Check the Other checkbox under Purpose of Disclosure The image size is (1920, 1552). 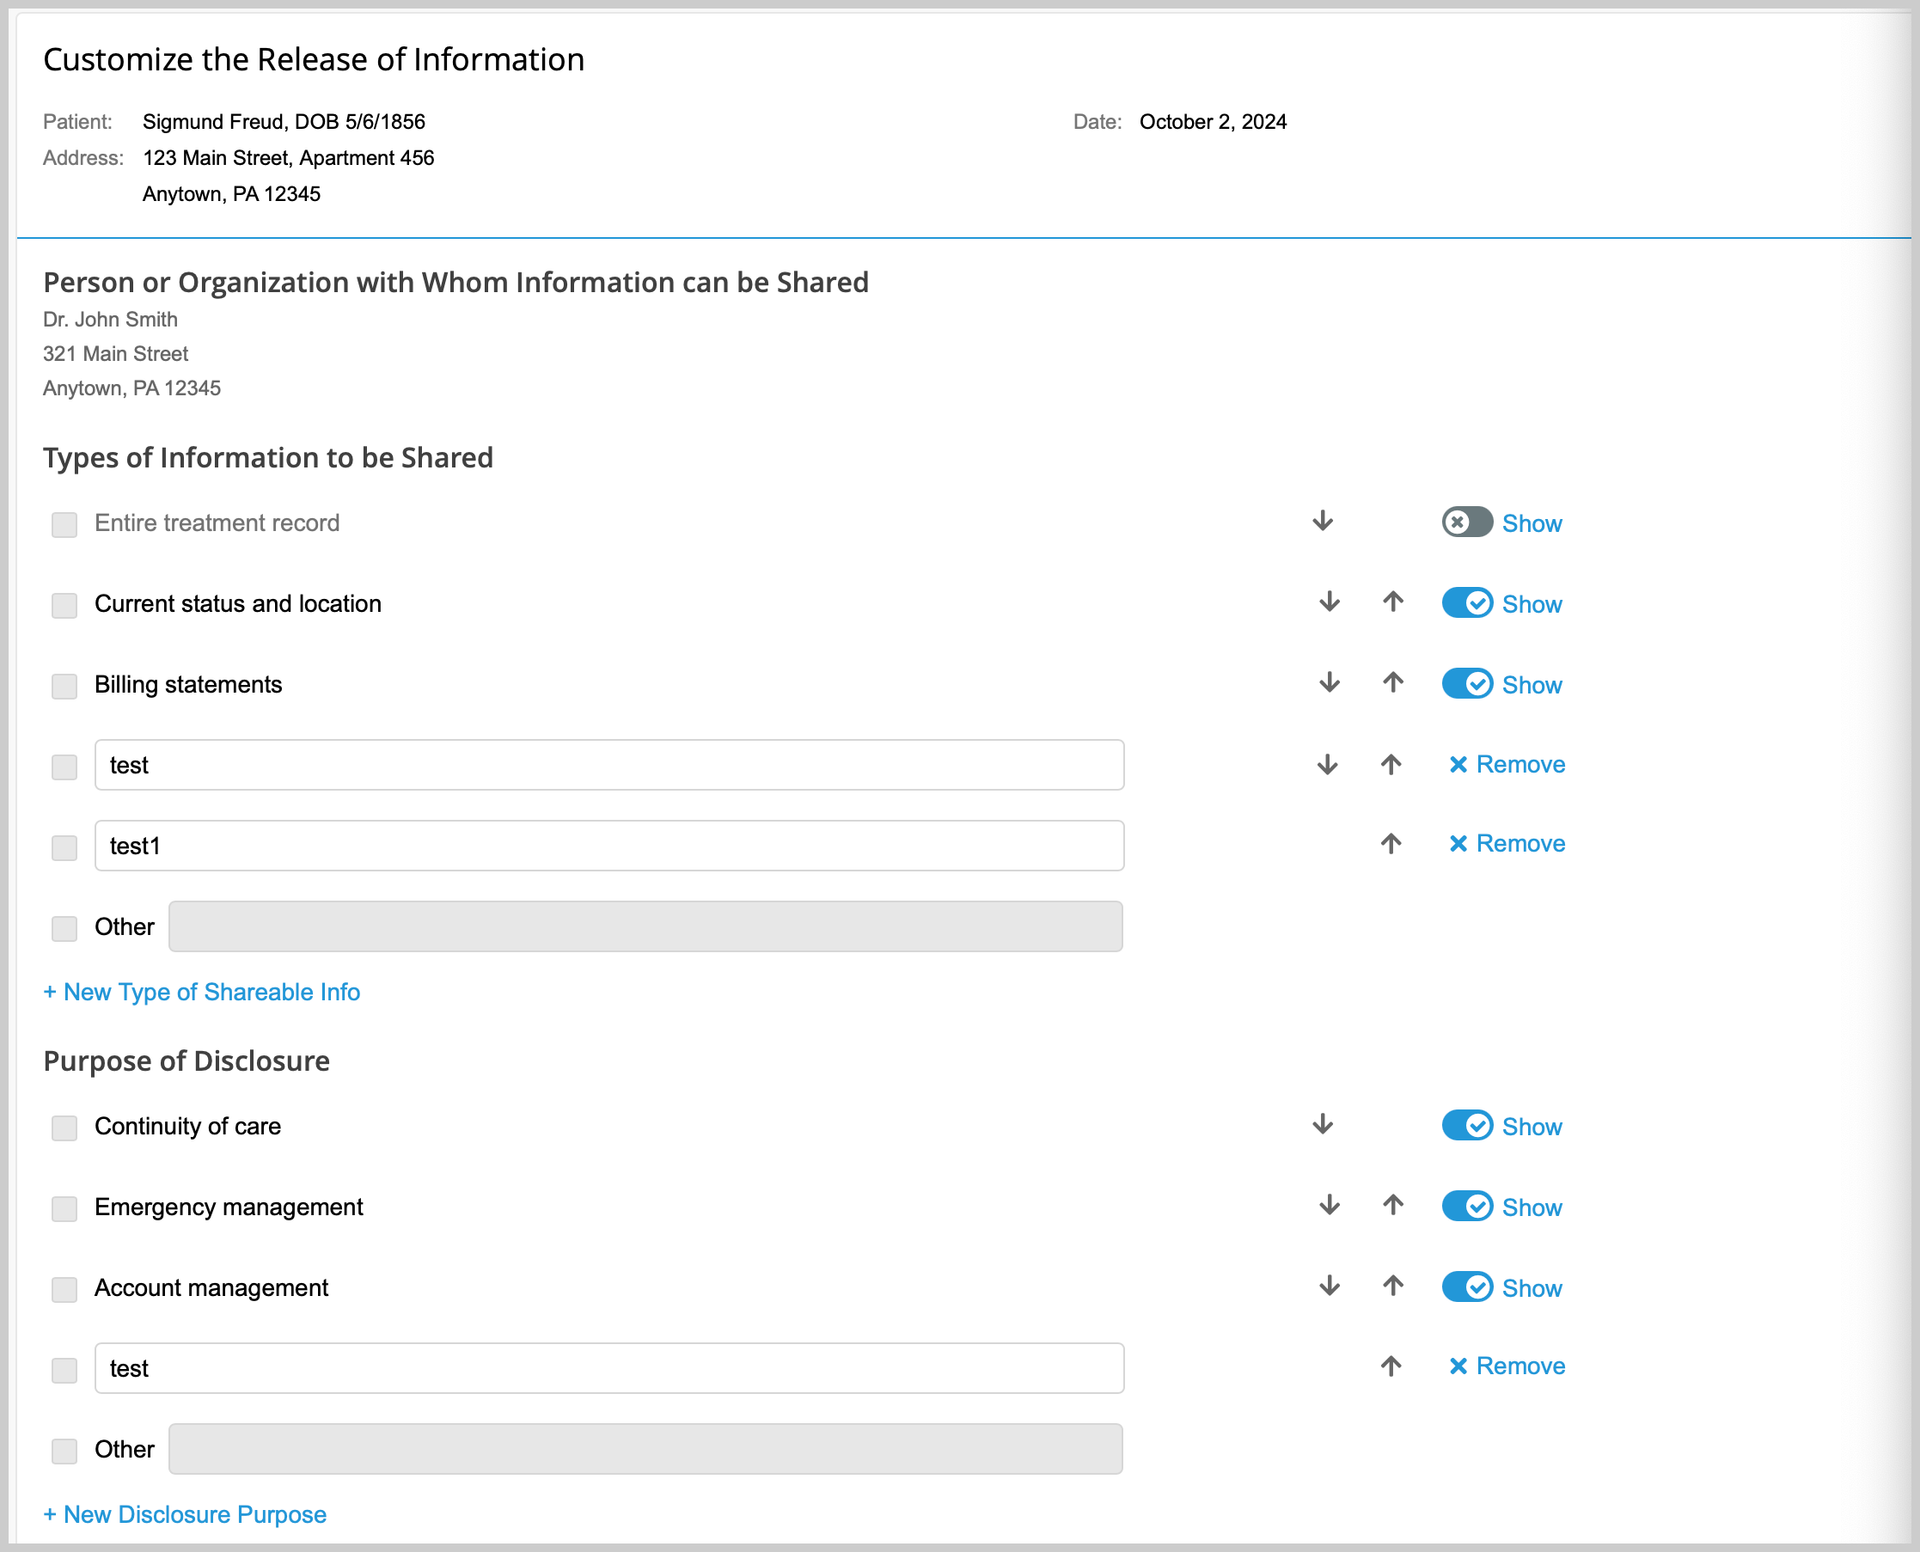click(65, 1451)
